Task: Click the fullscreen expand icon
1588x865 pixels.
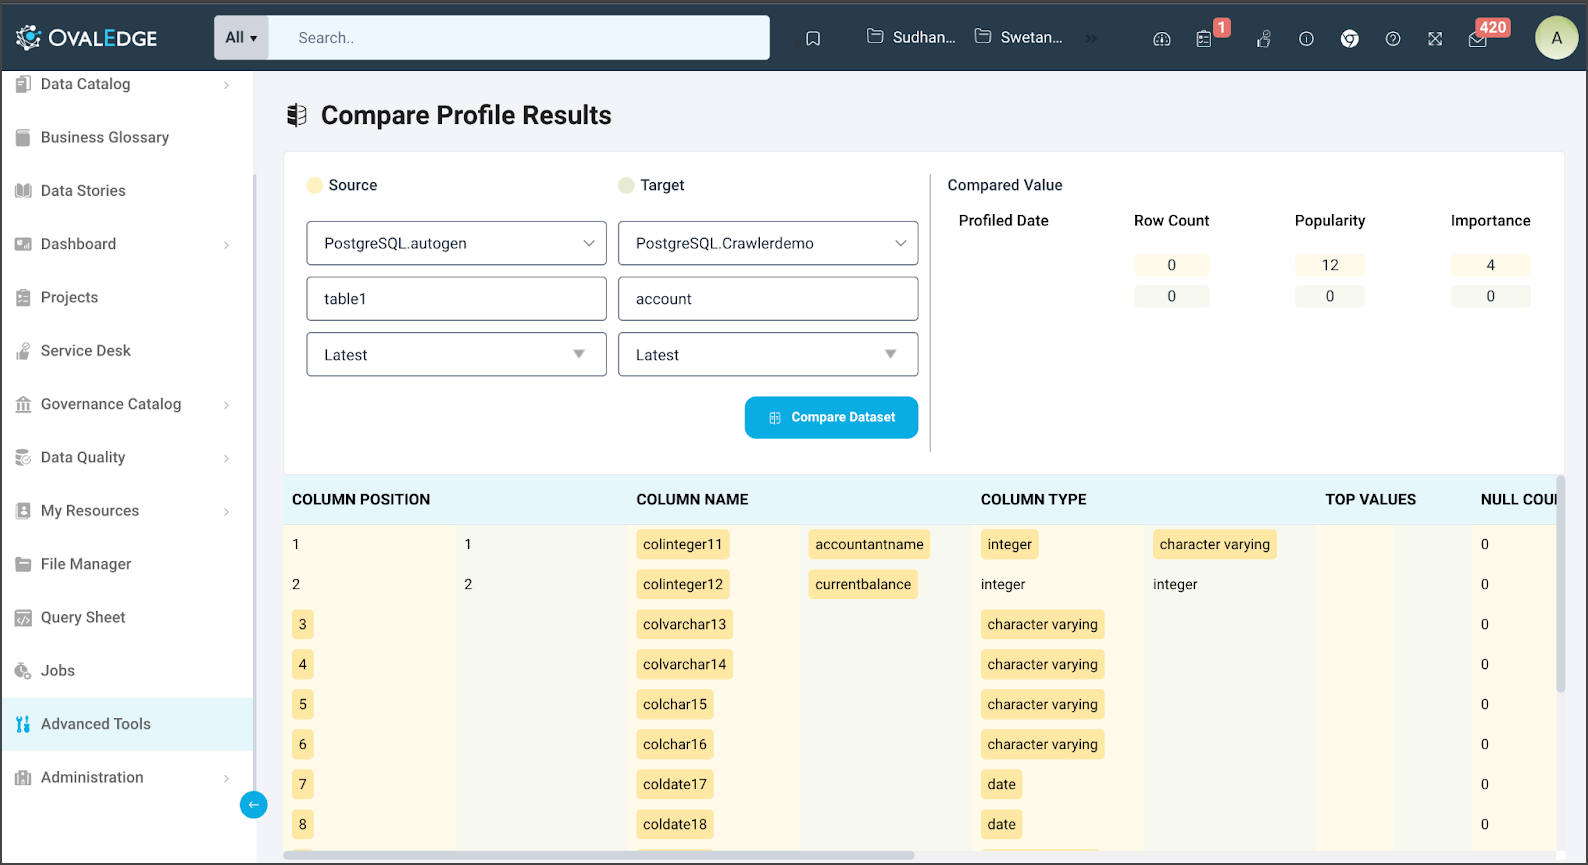Action: tap(1435, 39)
